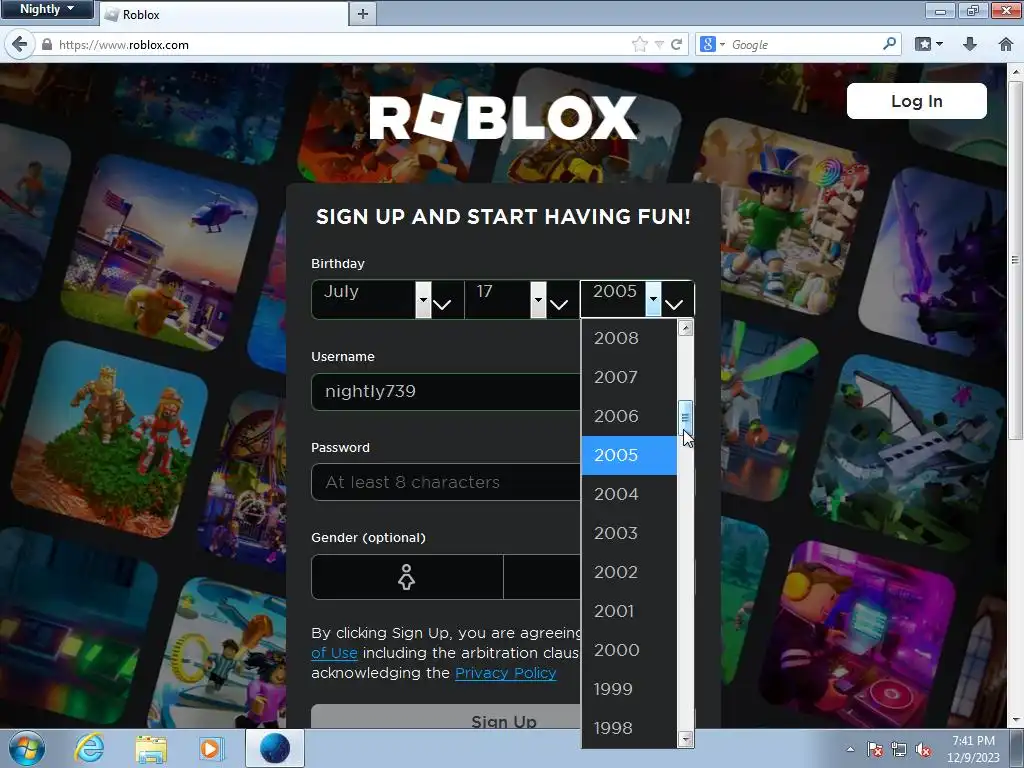Screen dimensions: 1024x768
Task: Click the search magnifier icon
Action: coord(889,44)
